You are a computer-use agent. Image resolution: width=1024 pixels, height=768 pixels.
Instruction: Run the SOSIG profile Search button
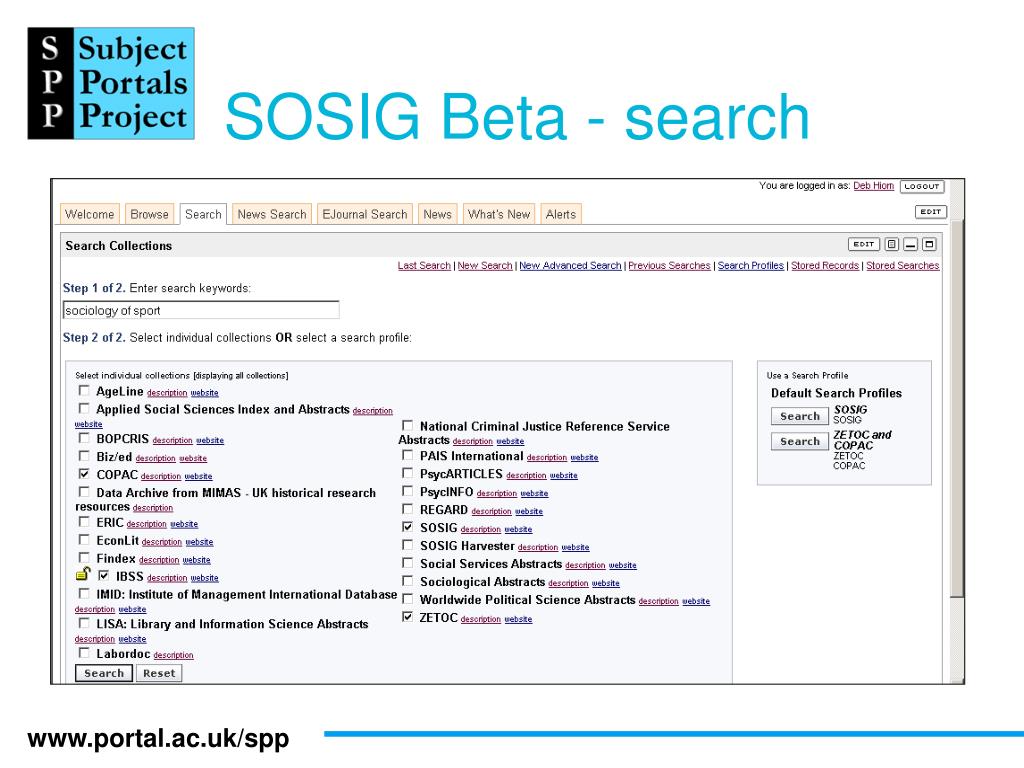click(799, 416)
